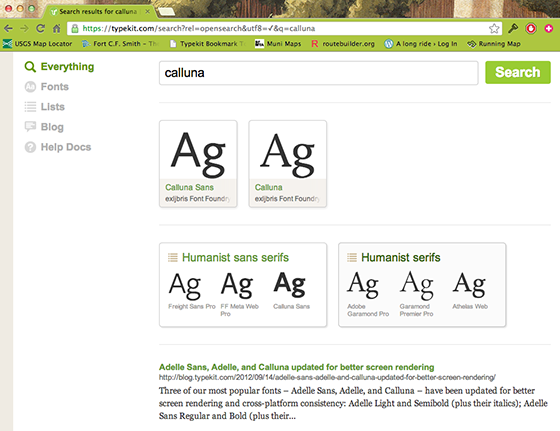
Task: Click list icon beside Humanist serifs
Action: click(x=352, y=257)
